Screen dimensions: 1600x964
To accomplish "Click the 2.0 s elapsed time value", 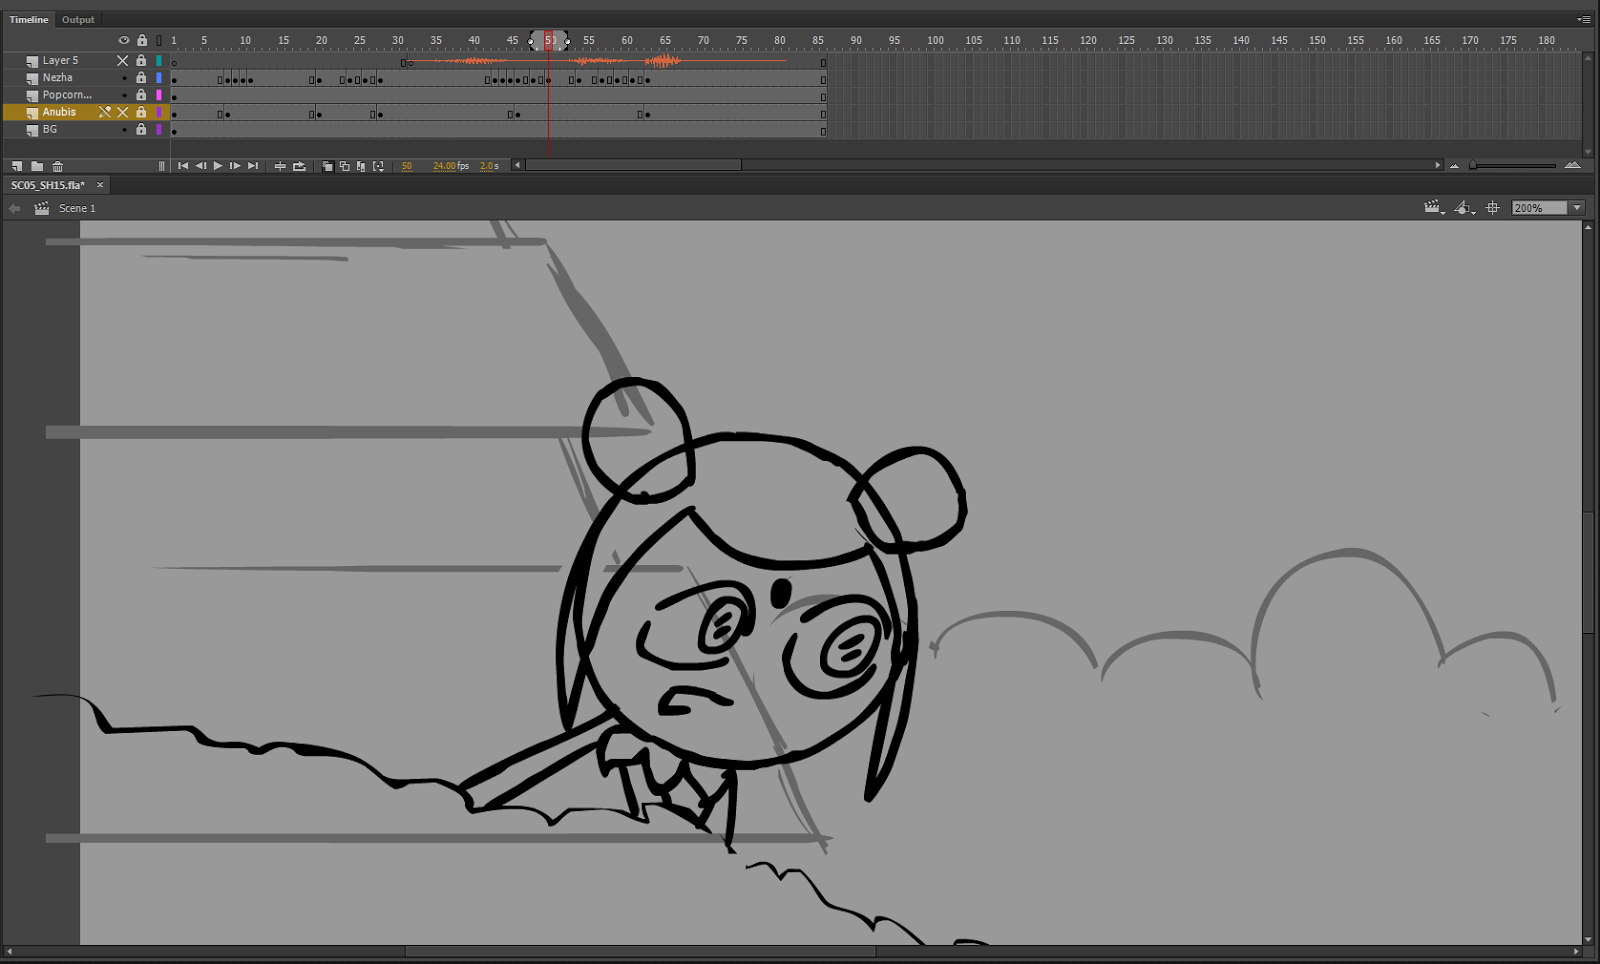I will click(489, 166).
